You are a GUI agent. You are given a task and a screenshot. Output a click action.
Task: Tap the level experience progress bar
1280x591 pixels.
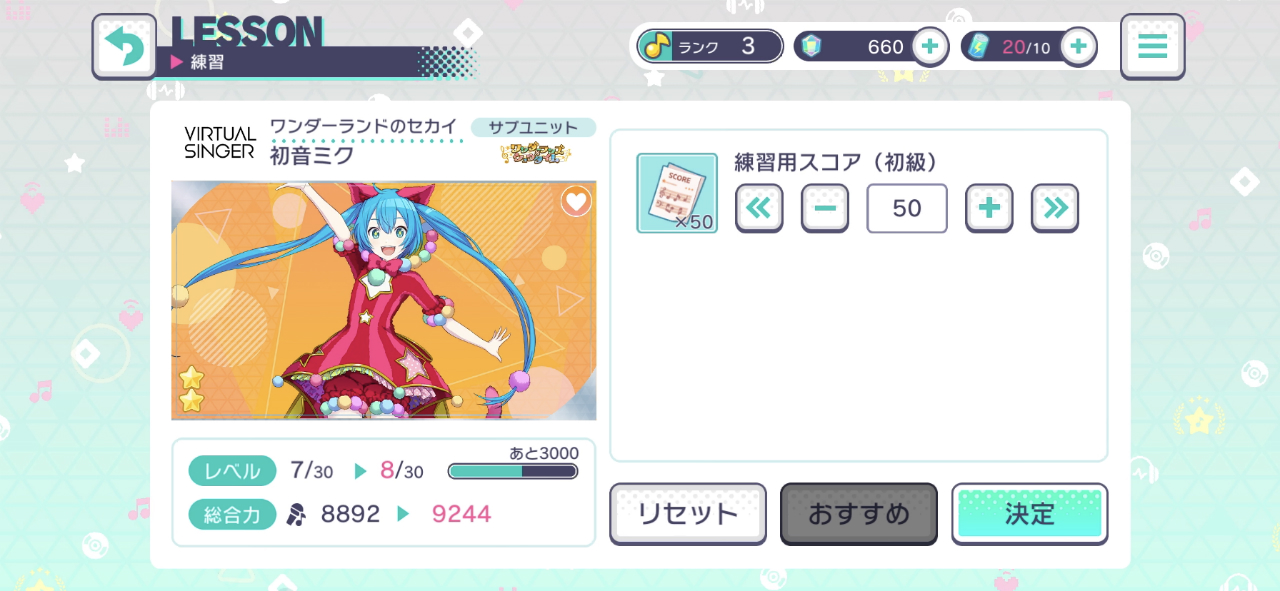pos(513,471)
